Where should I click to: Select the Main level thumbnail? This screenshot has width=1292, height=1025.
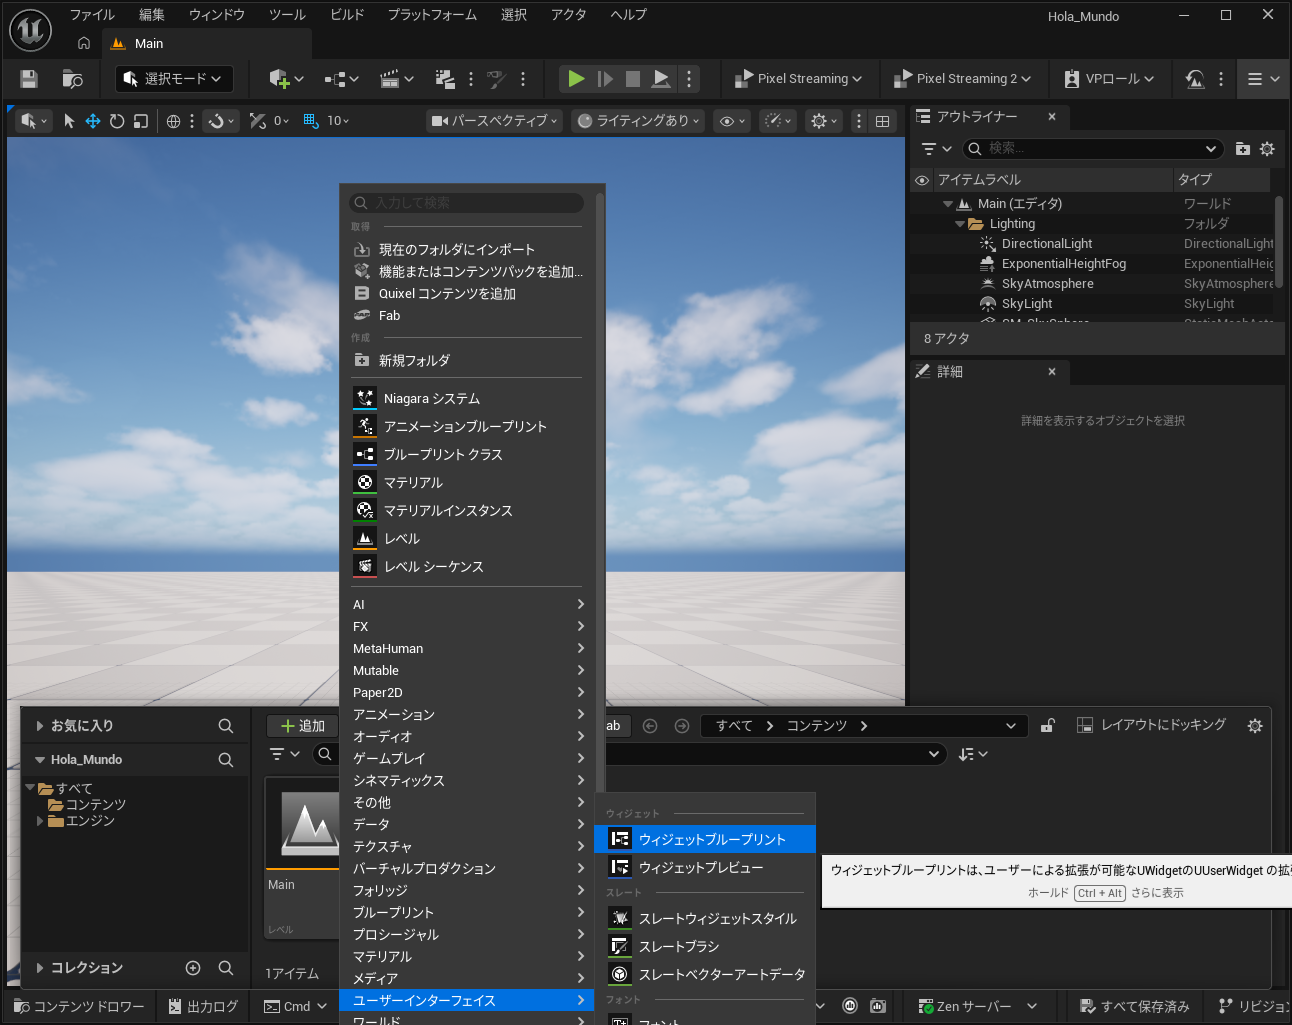[x=302, y=858]
